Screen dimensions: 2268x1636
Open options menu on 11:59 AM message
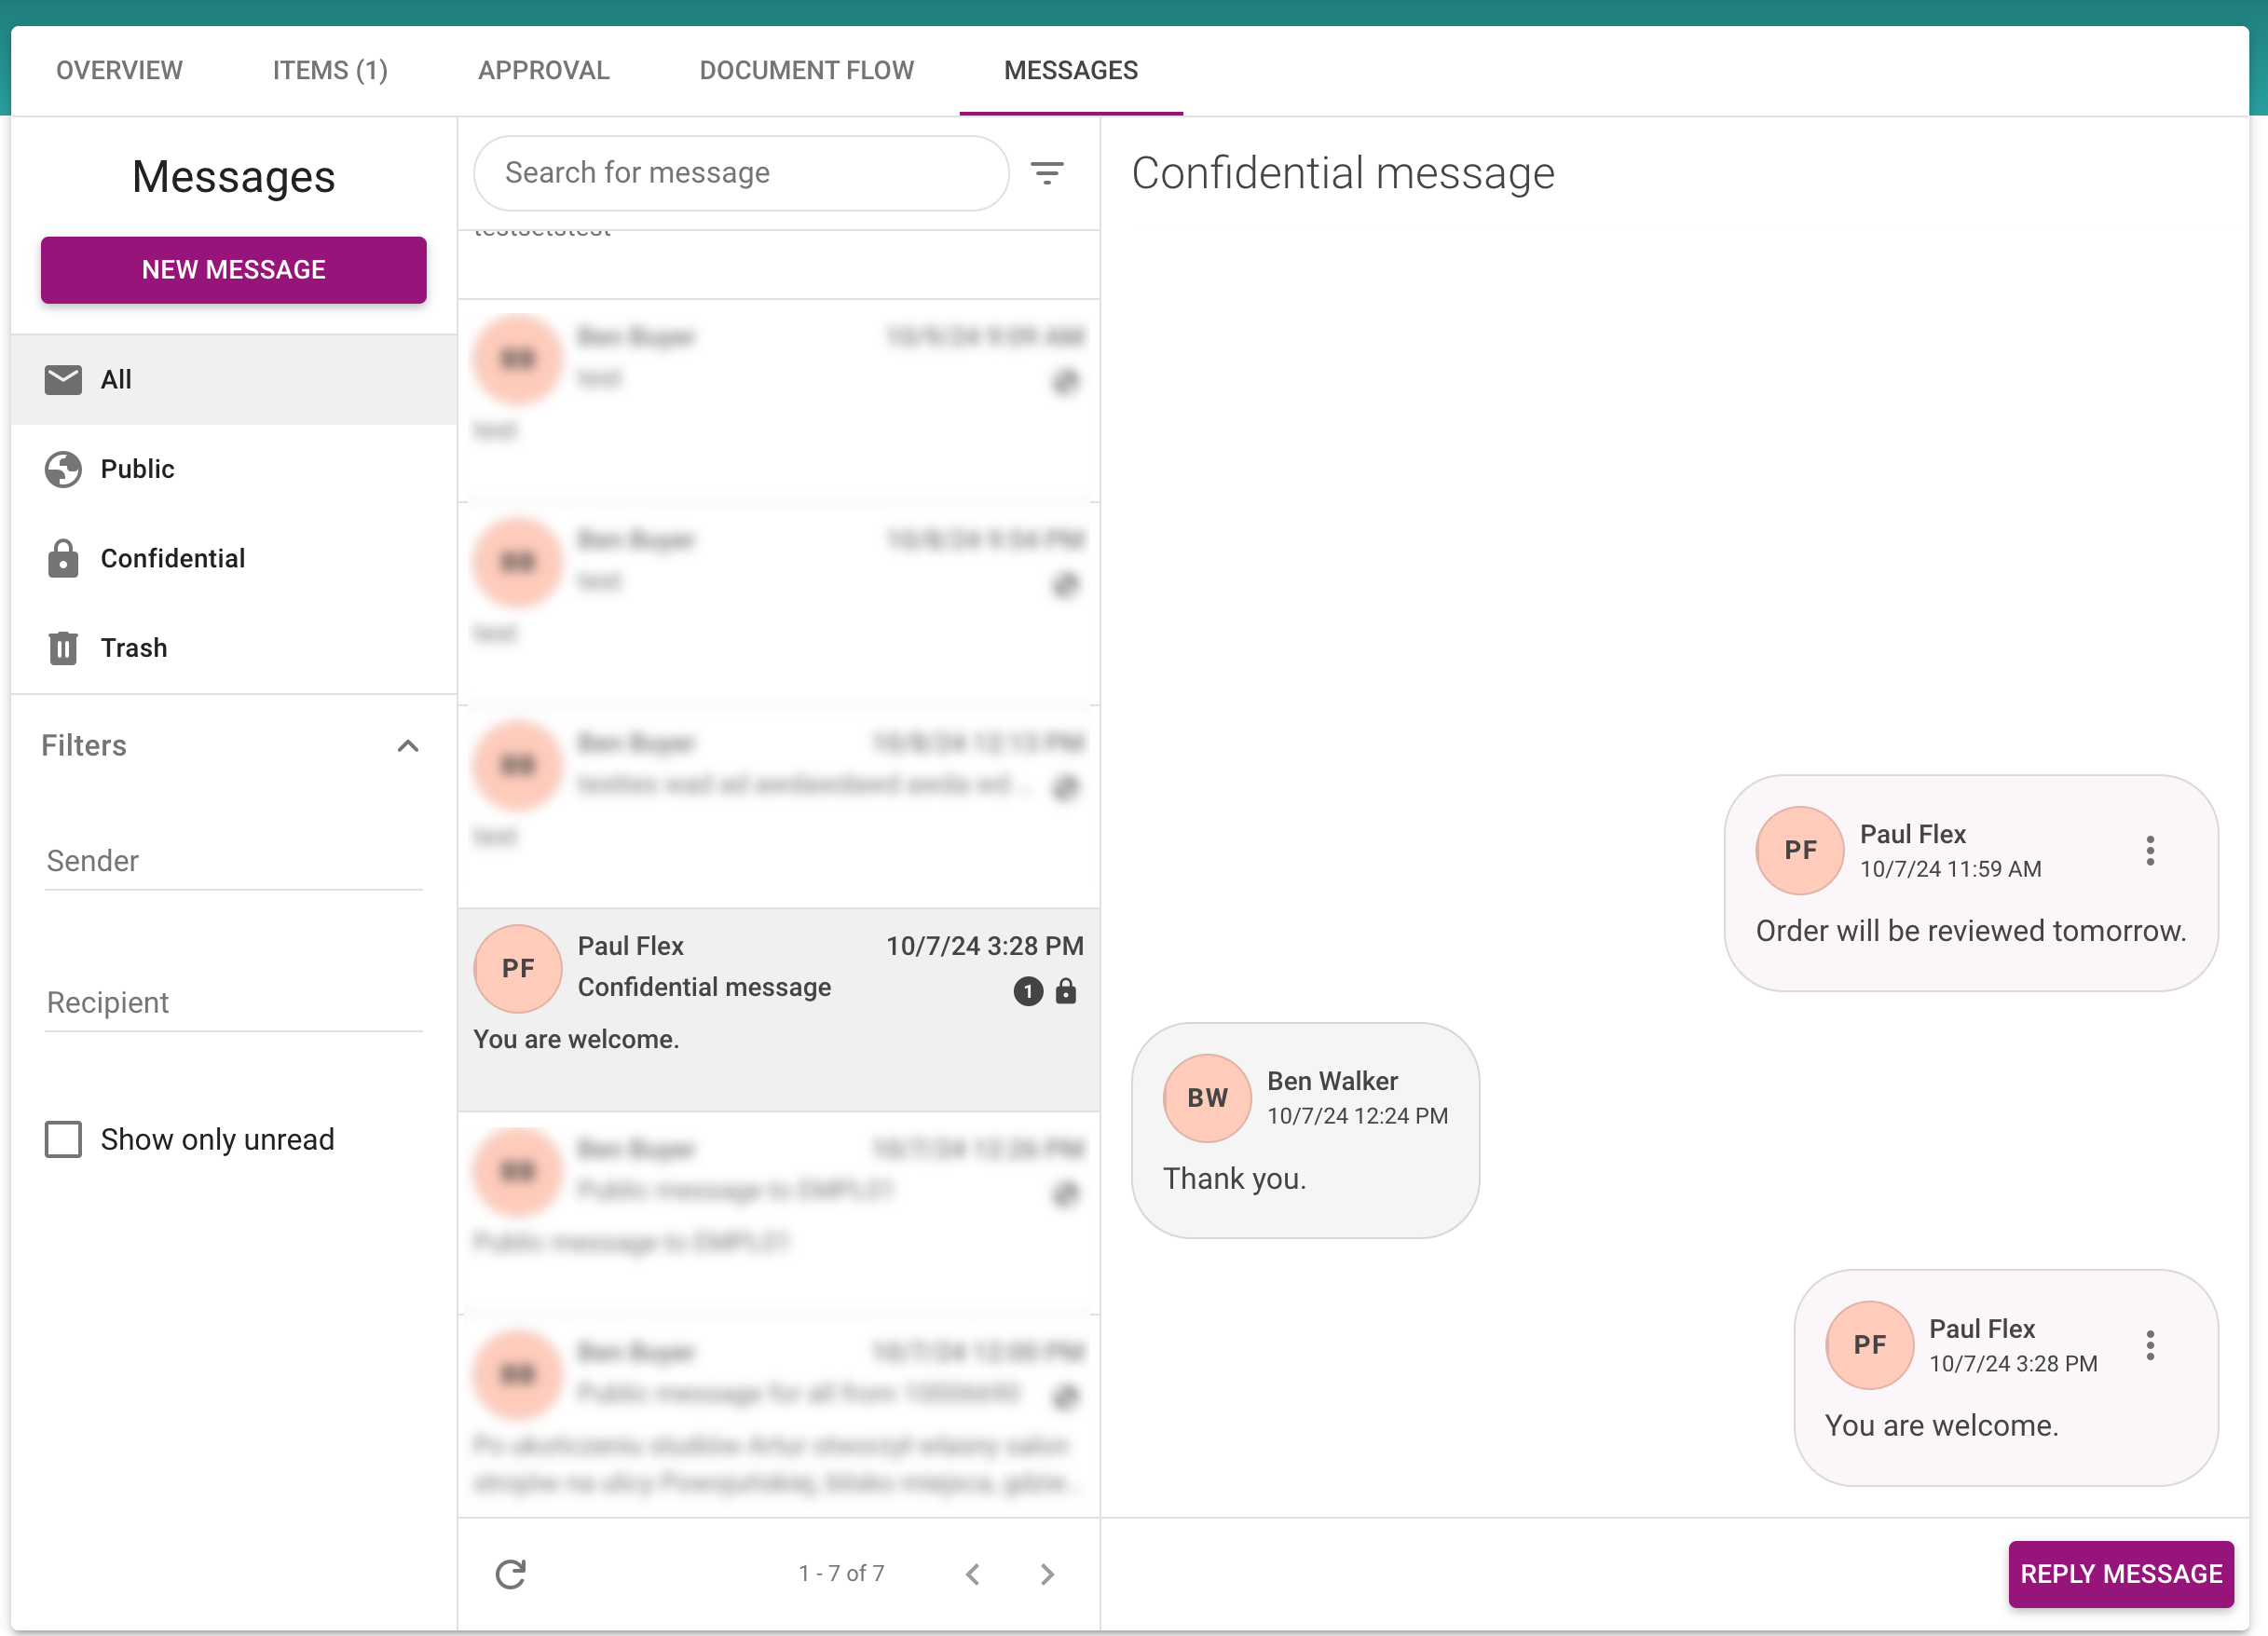pyautogui.click(x=2150, y=850)
